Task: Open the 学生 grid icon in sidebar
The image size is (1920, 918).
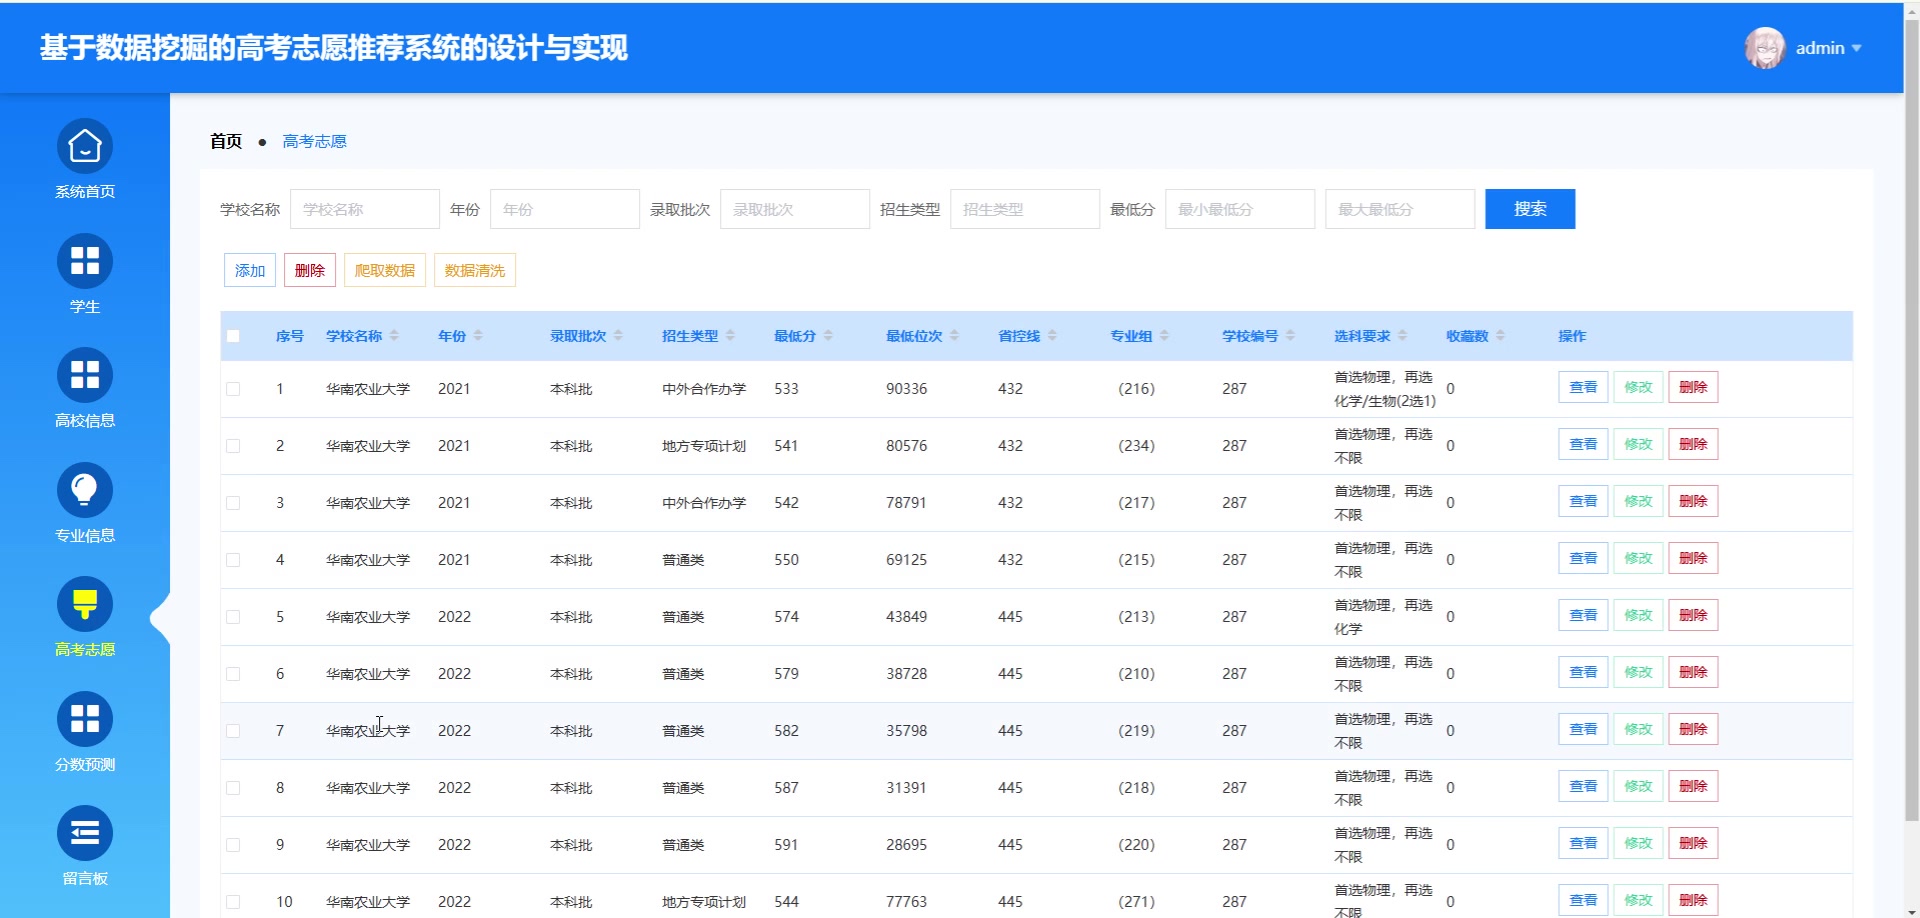Action: tap(85, 261)
